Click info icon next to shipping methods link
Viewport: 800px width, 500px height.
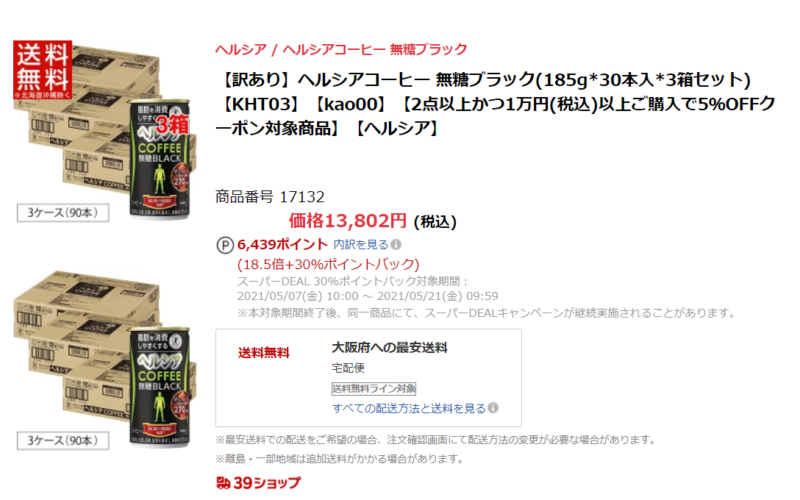(x=493, y=408)
